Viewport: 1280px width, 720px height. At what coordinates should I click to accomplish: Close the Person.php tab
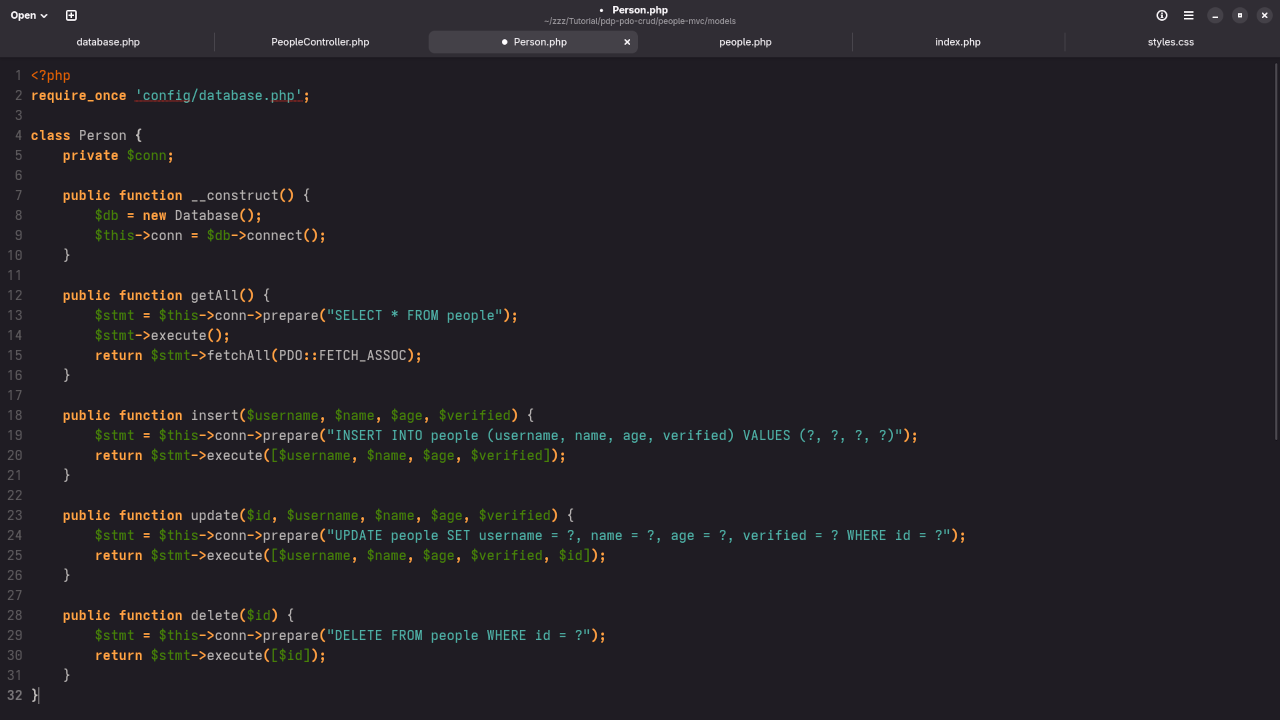[627, 42]
